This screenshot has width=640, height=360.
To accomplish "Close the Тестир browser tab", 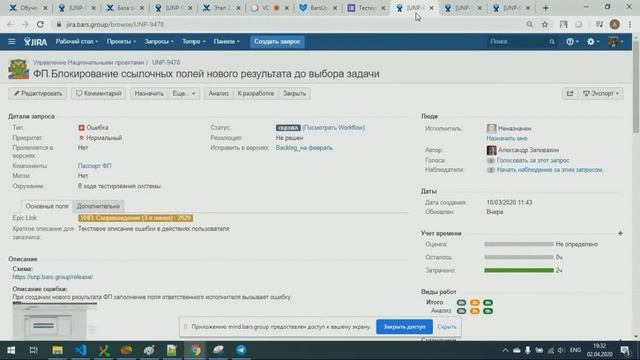I will pos(383,8).
